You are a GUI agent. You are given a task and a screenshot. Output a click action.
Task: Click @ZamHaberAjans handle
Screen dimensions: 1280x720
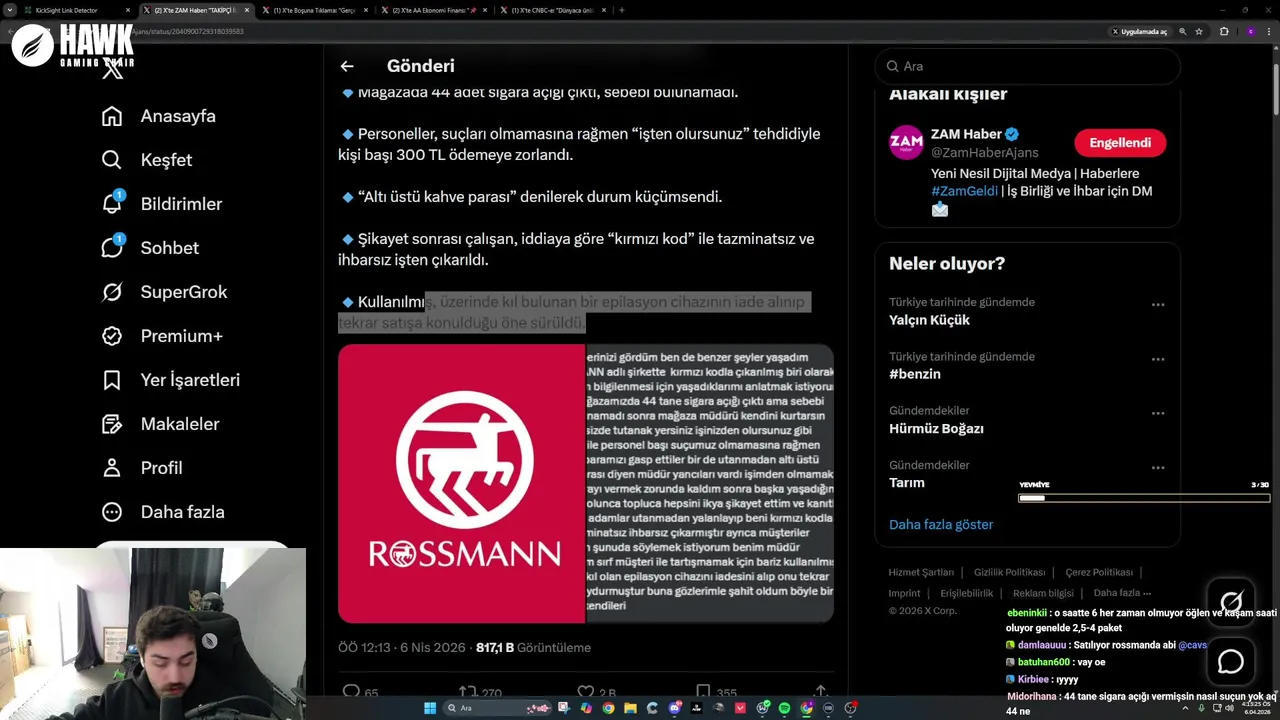[x=985, y=153]
